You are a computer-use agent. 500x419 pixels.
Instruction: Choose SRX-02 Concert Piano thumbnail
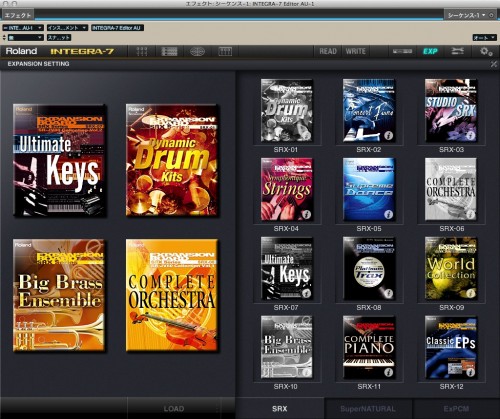(369, 110)
